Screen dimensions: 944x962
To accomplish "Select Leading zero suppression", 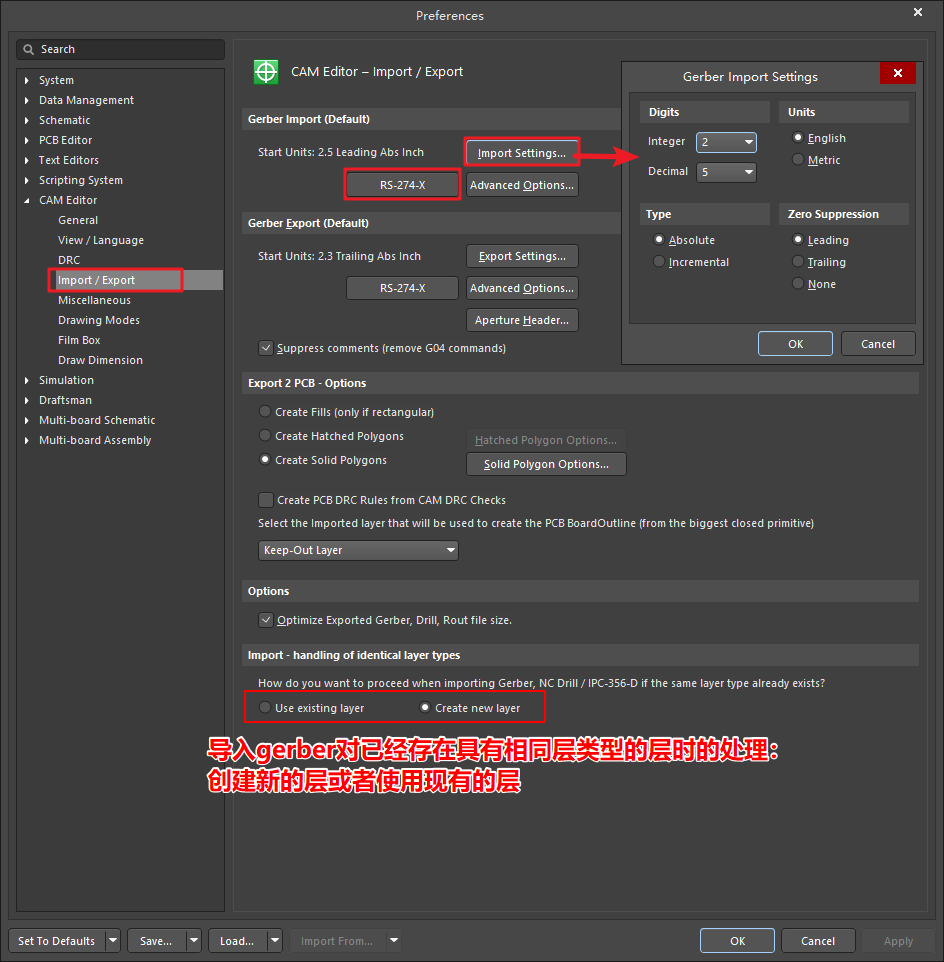I will (797, 239).
